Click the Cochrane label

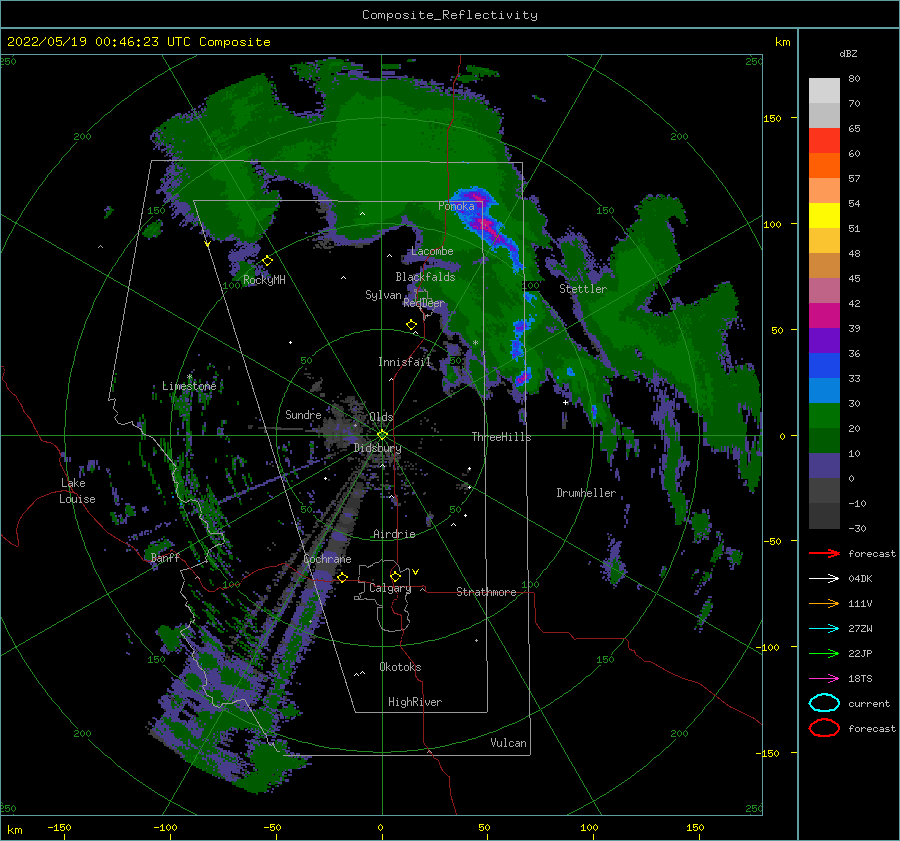point(327,559)
